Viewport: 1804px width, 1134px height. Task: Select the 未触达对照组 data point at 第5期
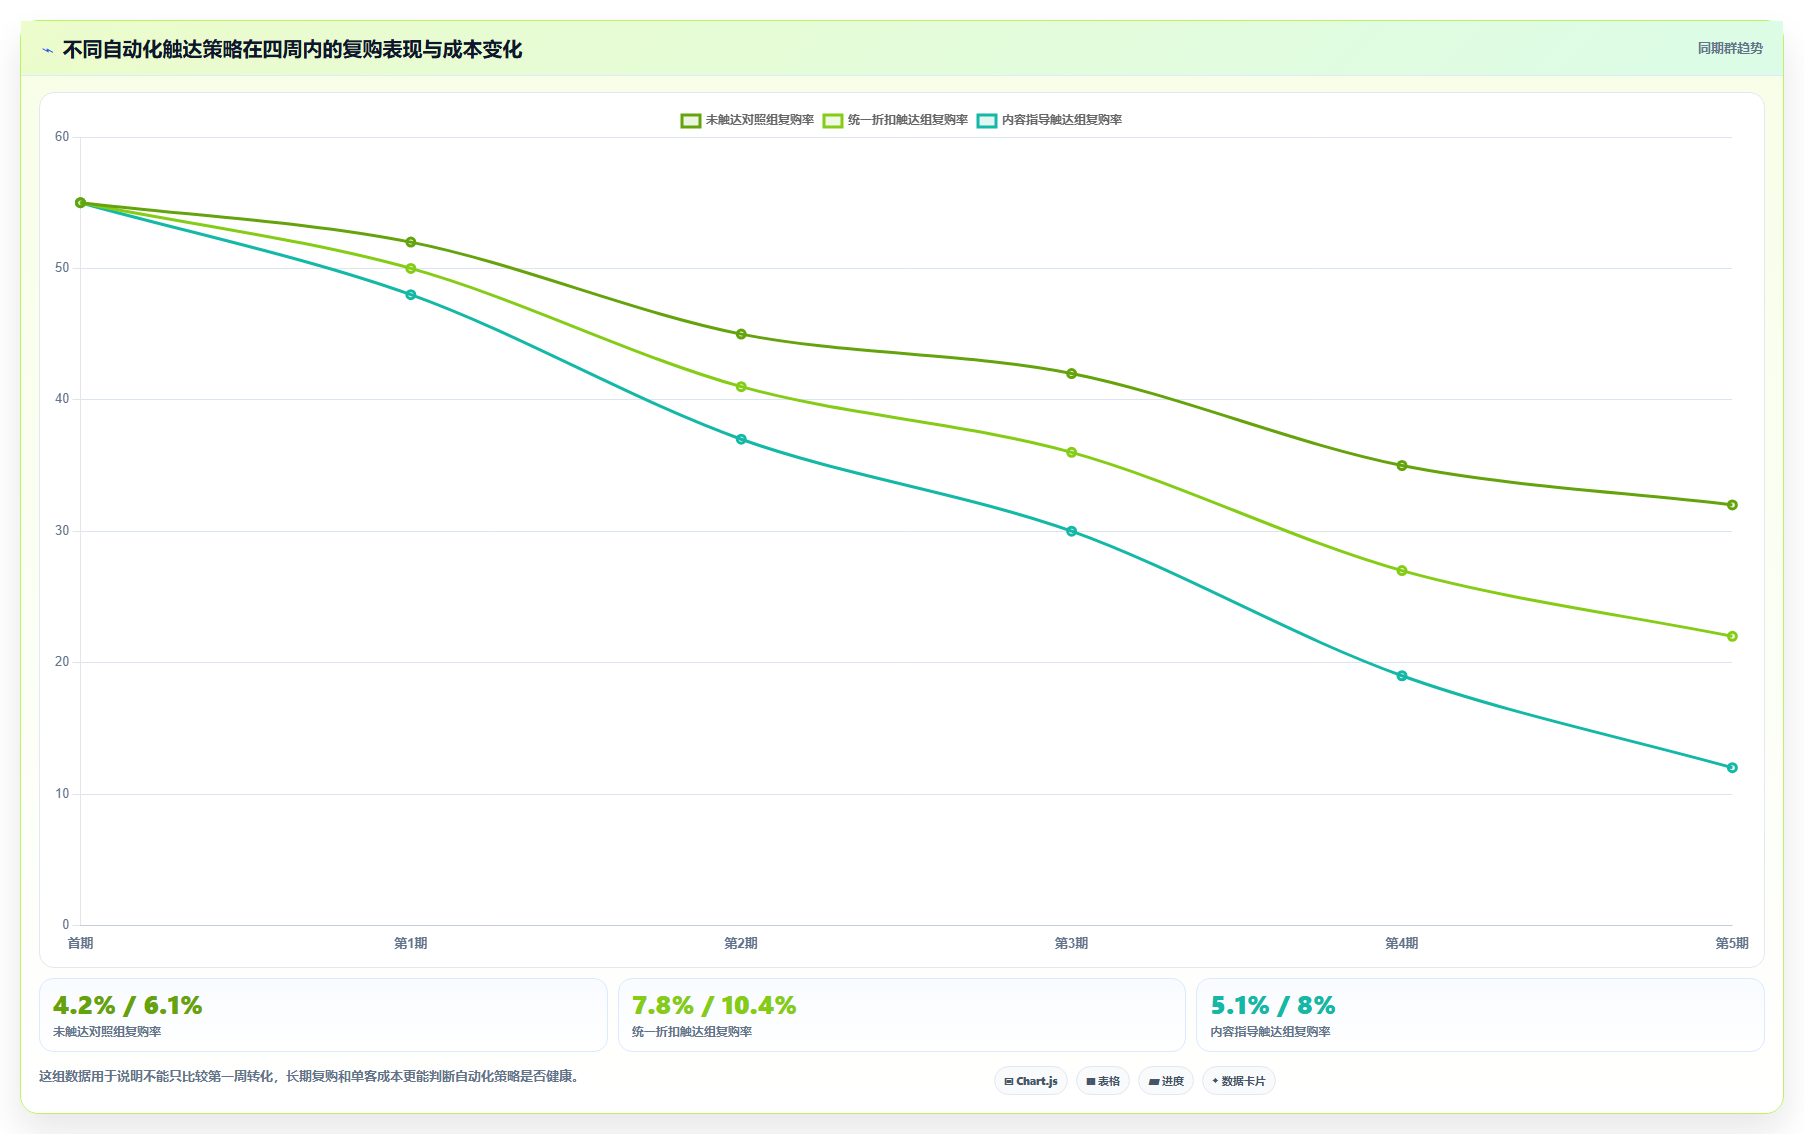click(x=1732, y=505)
